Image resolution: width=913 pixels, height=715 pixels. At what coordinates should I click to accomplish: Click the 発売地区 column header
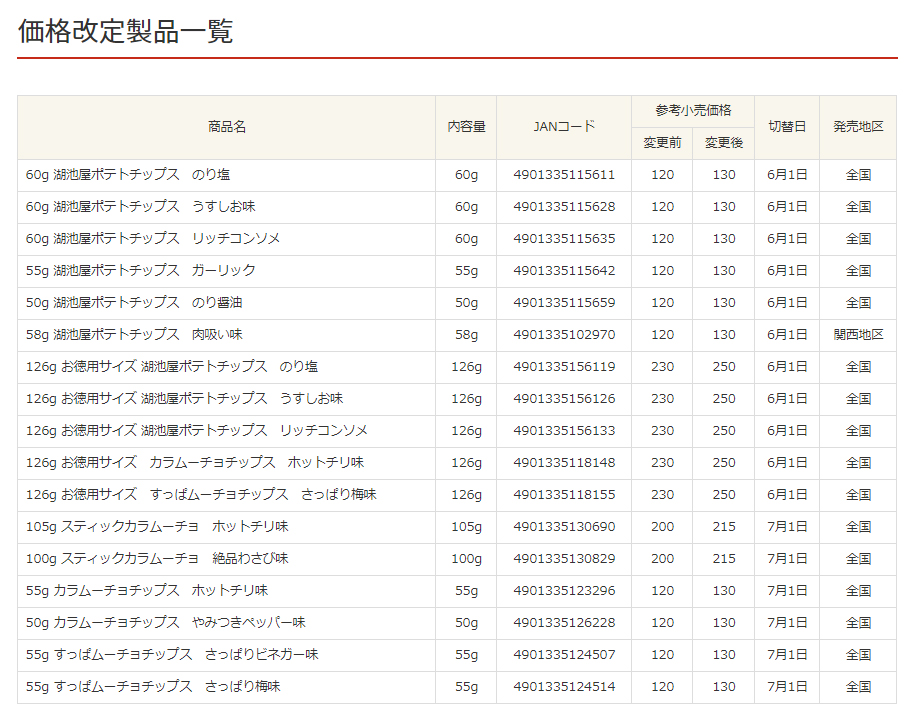858,127
